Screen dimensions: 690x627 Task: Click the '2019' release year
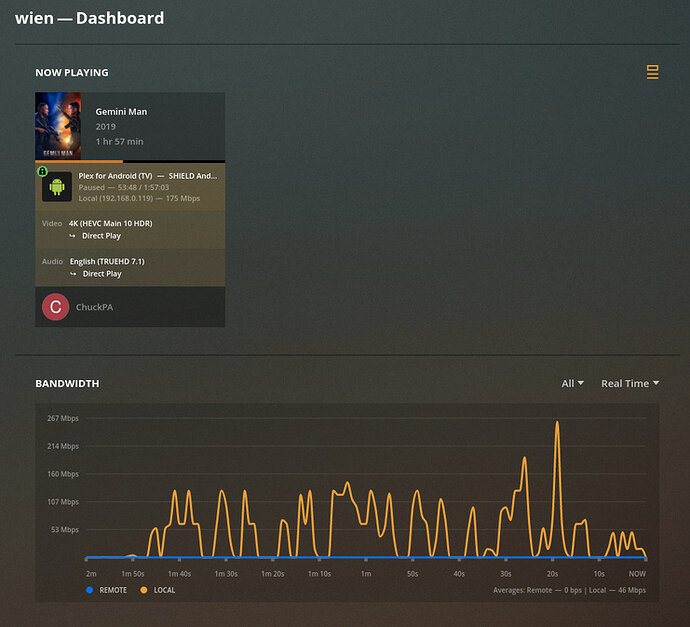pos(106,127)
